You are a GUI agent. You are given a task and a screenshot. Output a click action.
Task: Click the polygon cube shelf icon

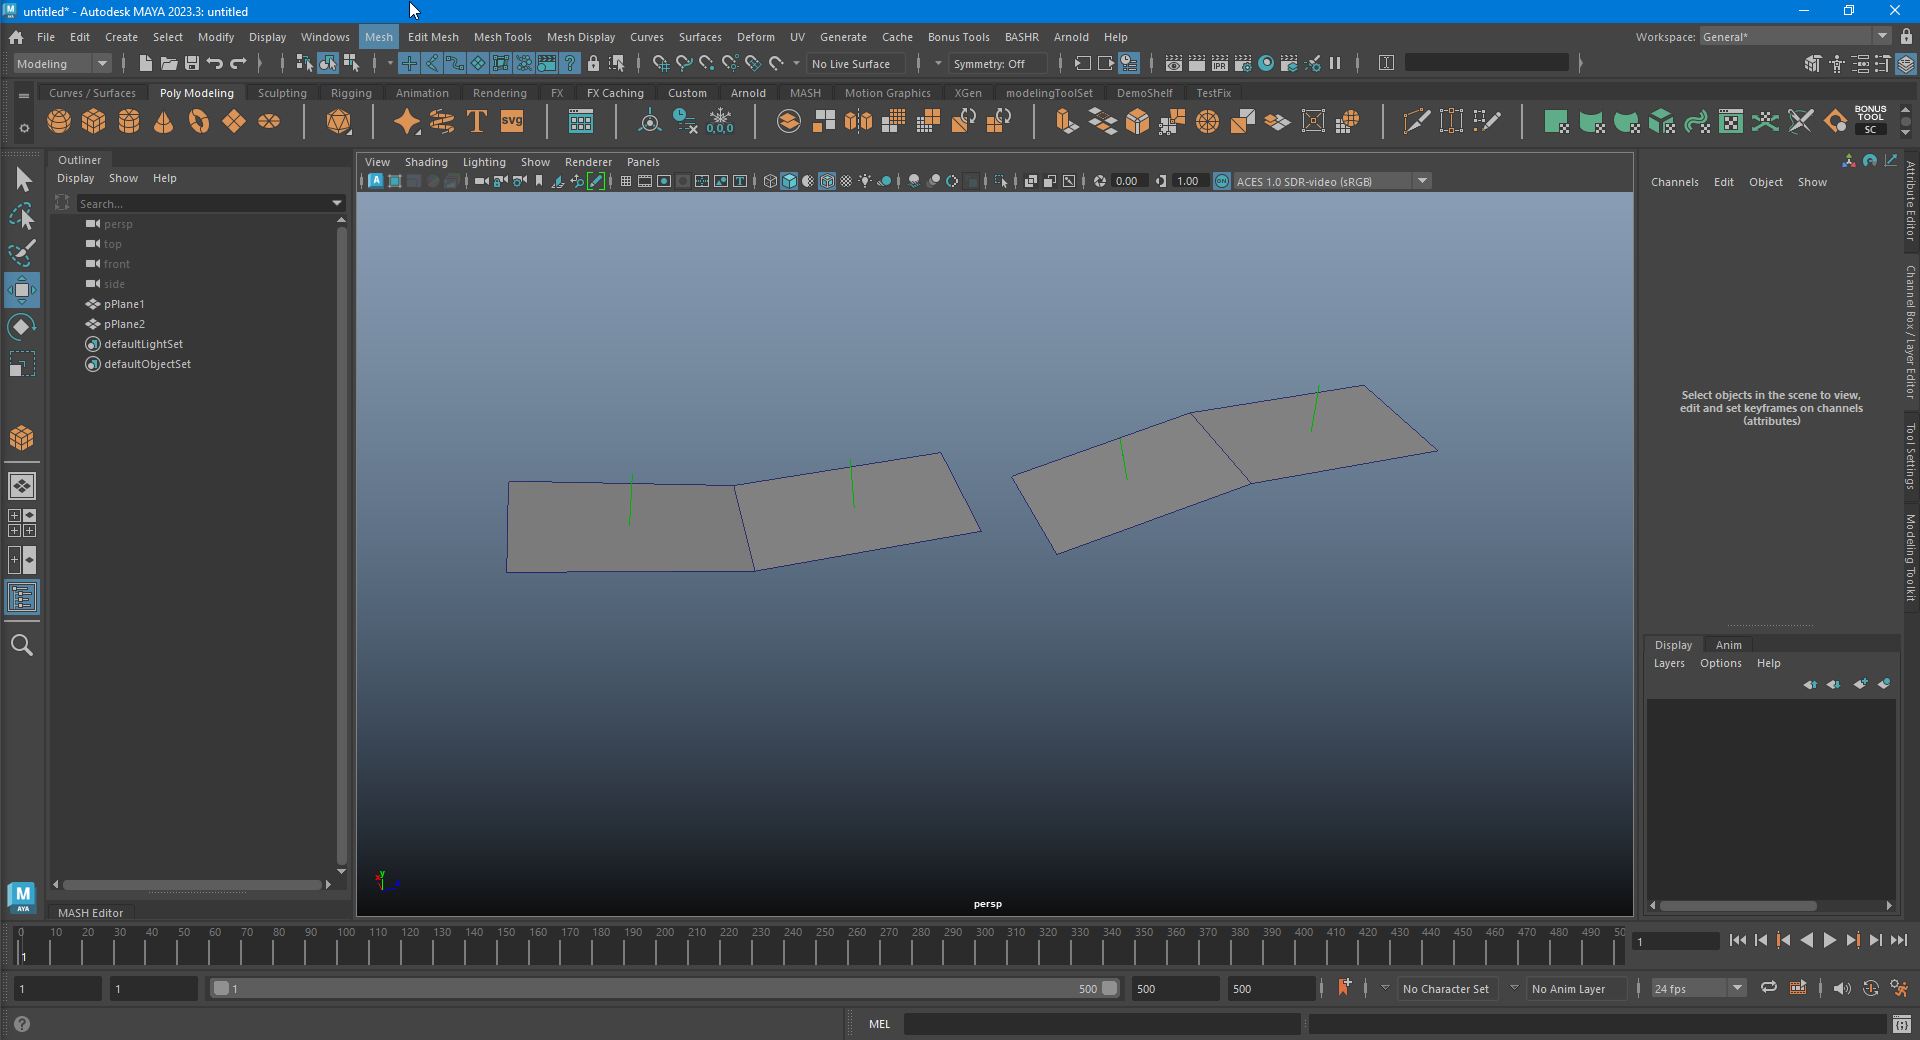coord(94,122)
